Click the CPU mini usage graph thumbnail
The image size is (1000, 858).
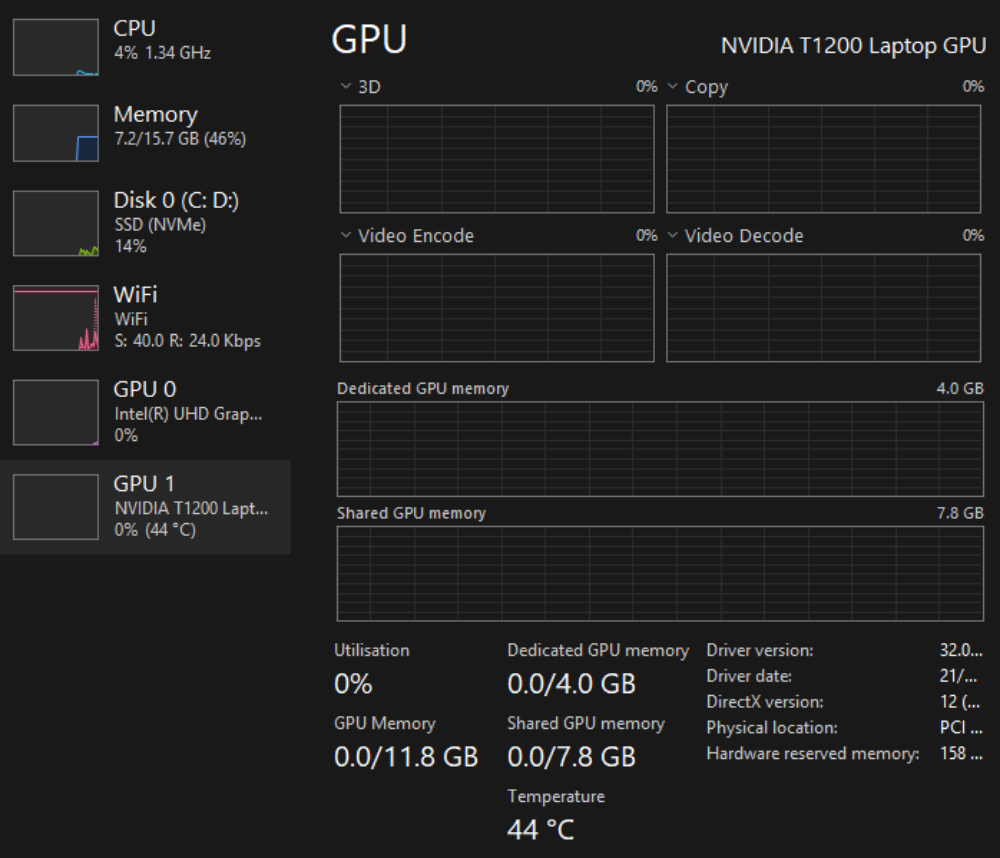click(x=56, y=47)
